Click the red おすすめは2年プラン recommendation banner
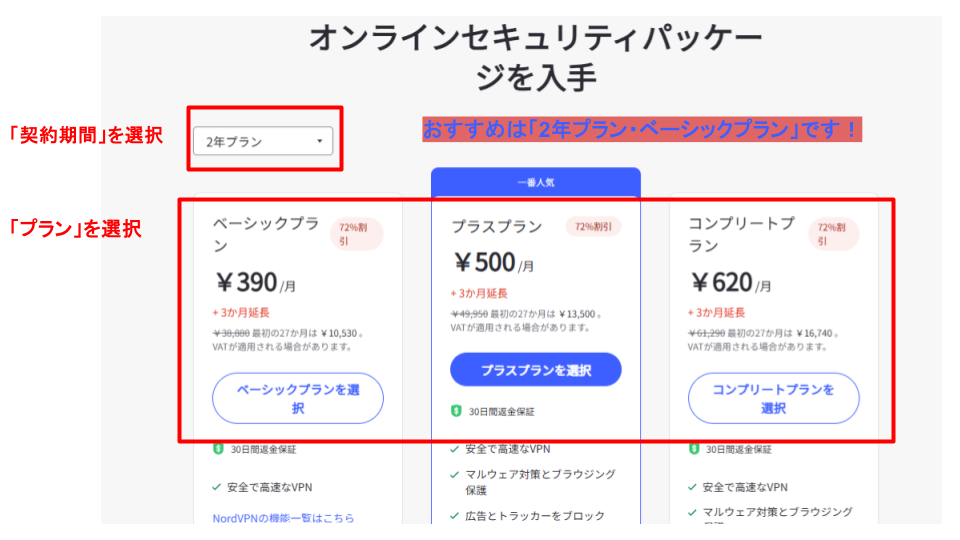 [x=642, y=129]
